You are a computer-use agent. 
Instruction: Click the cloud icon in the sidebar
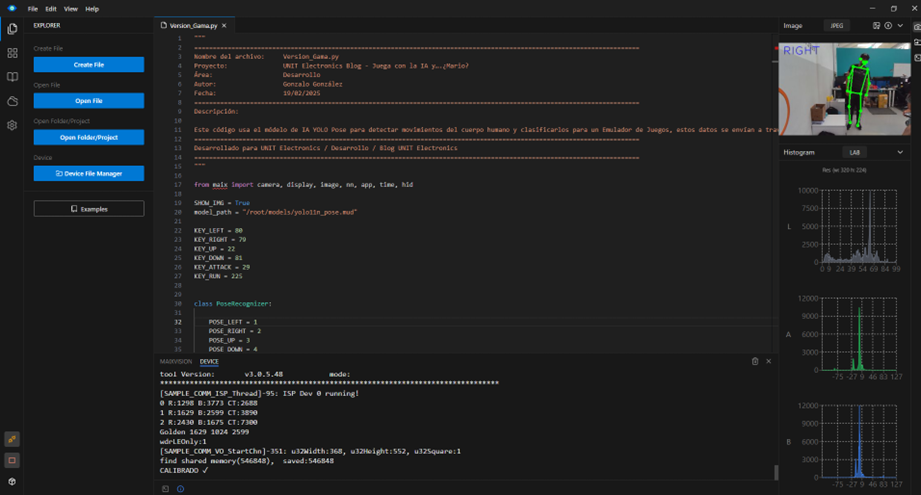point(12,101)
